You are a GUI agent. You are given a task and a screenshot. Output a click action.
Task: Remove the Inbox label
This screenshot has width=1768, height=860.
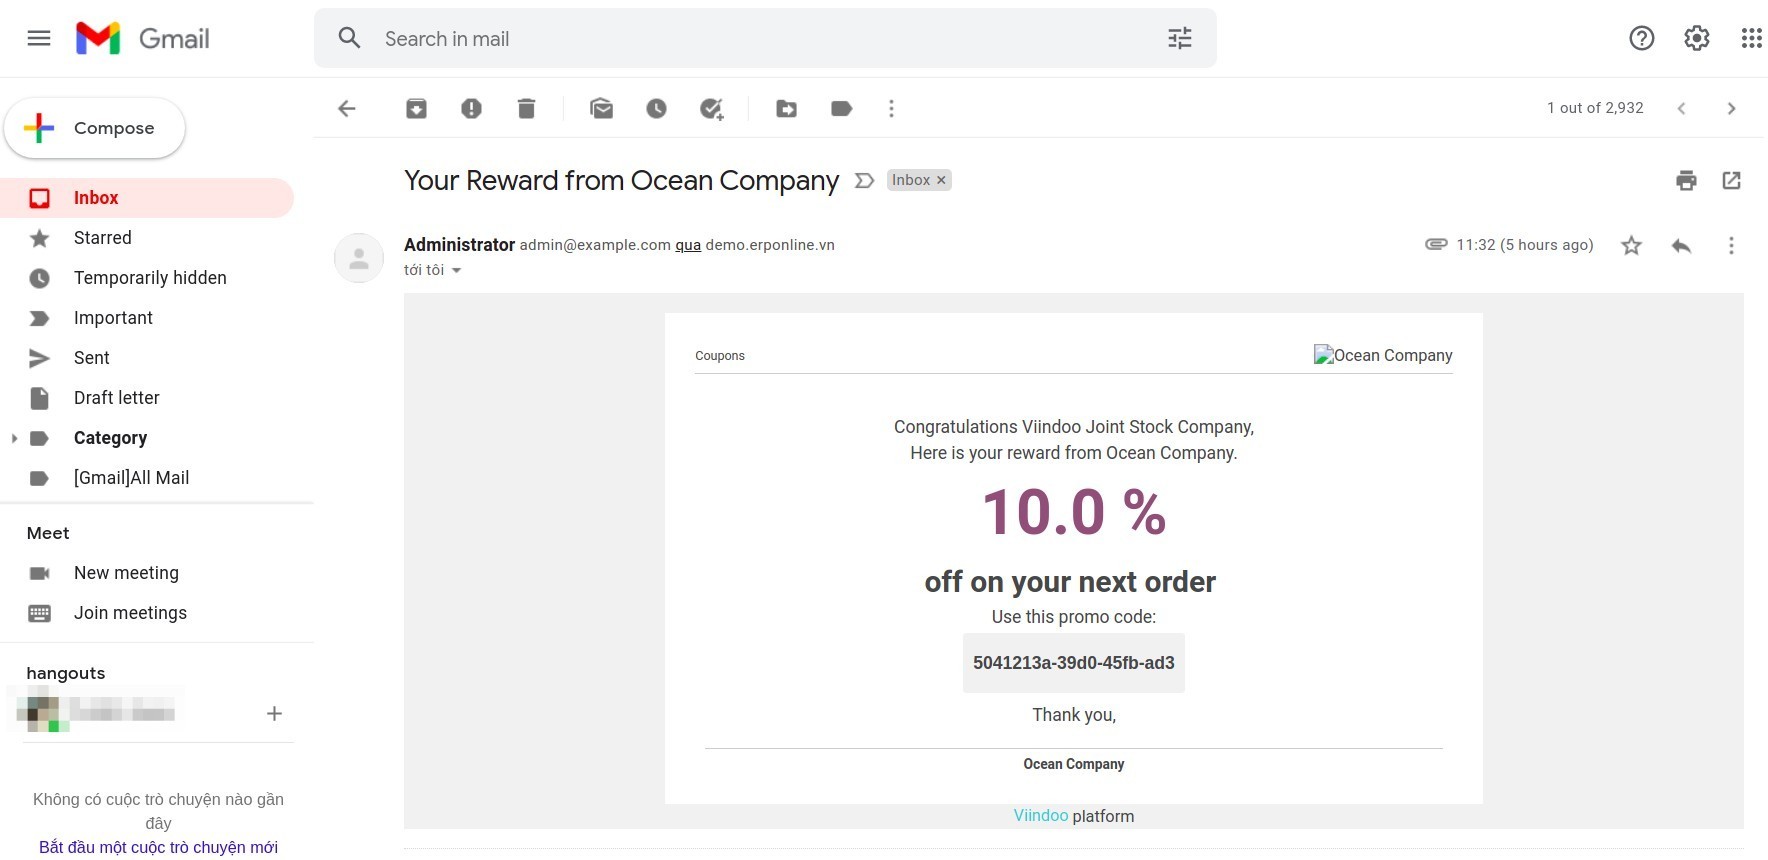coord(941,180)
